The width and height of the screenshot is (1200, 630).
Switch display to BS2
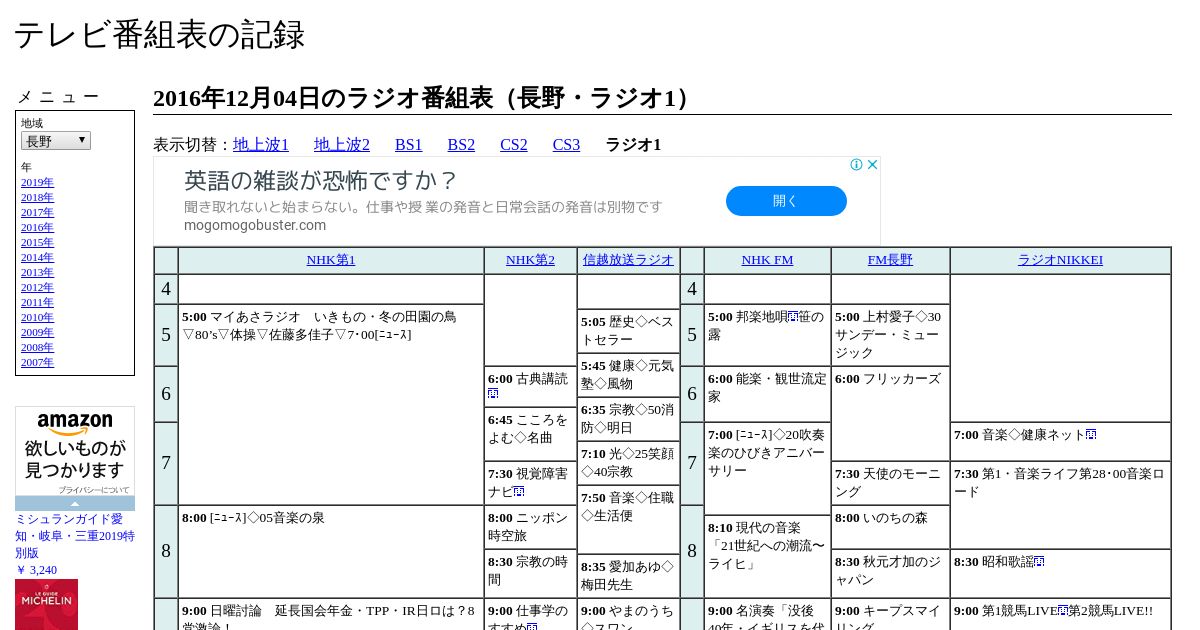[461, 144]
